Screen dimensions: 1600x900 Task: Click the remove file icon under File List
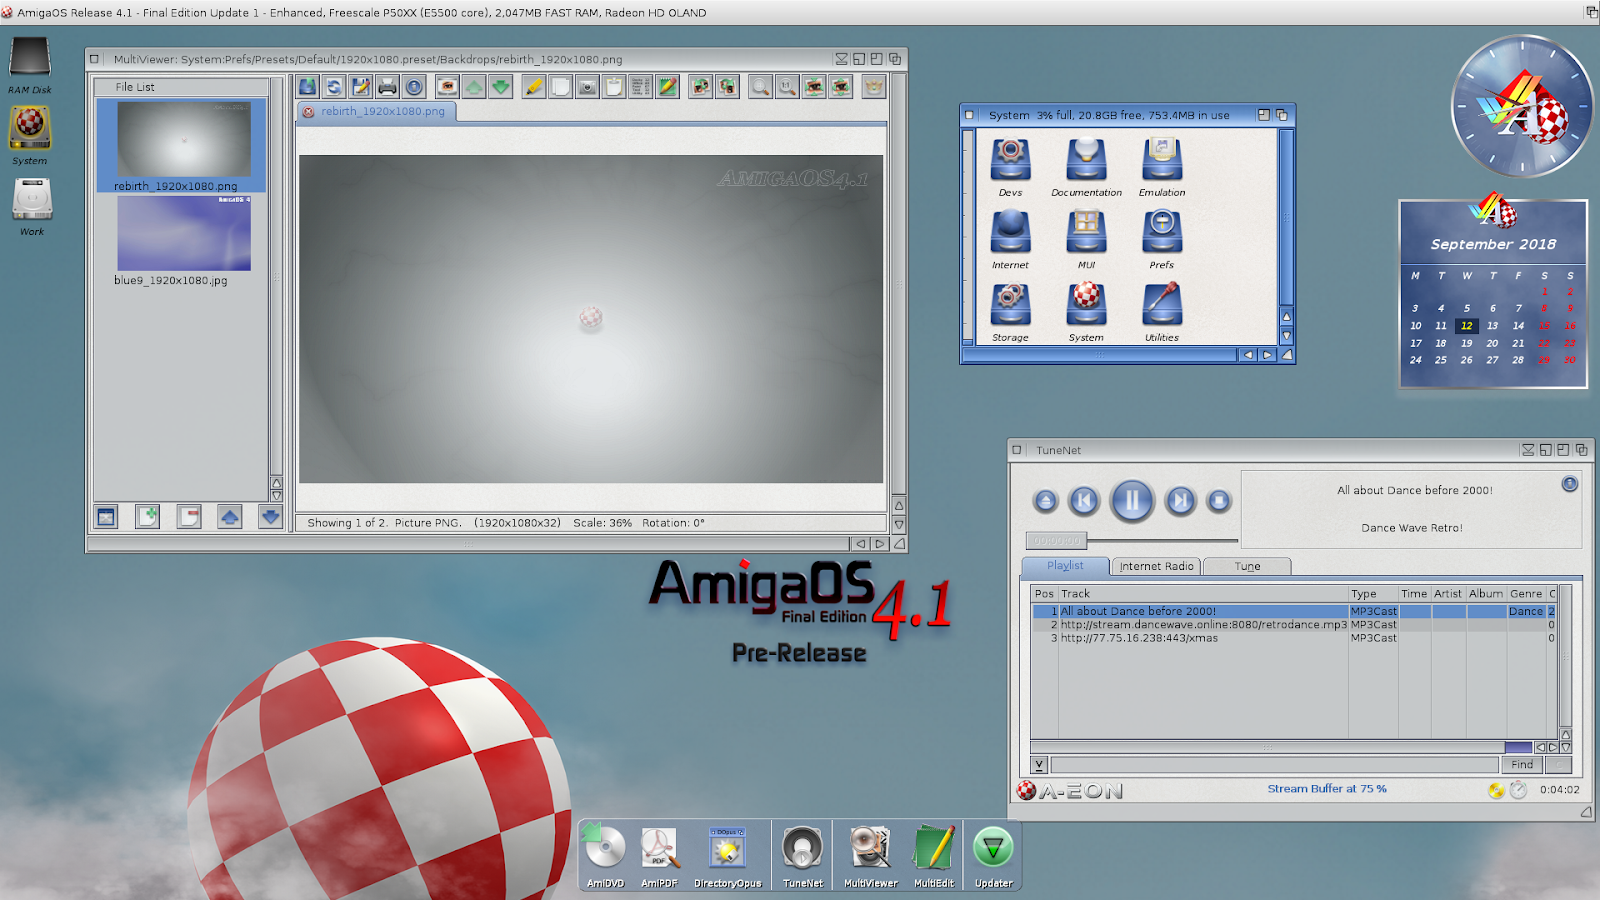(189, 516)
